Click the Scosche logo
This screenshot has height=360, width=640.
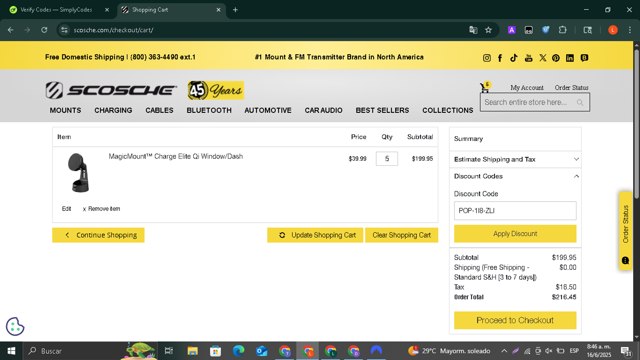pos(111,90)
